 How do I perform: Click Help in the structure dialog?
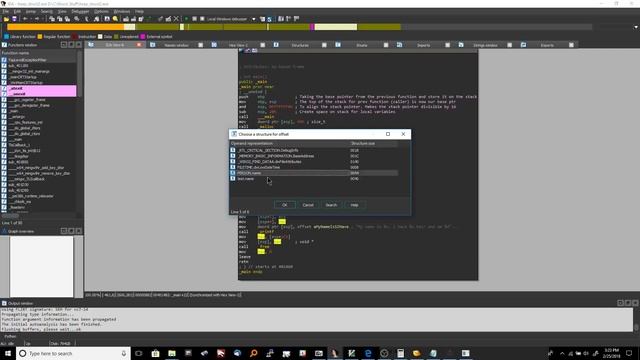click(354, 205)
